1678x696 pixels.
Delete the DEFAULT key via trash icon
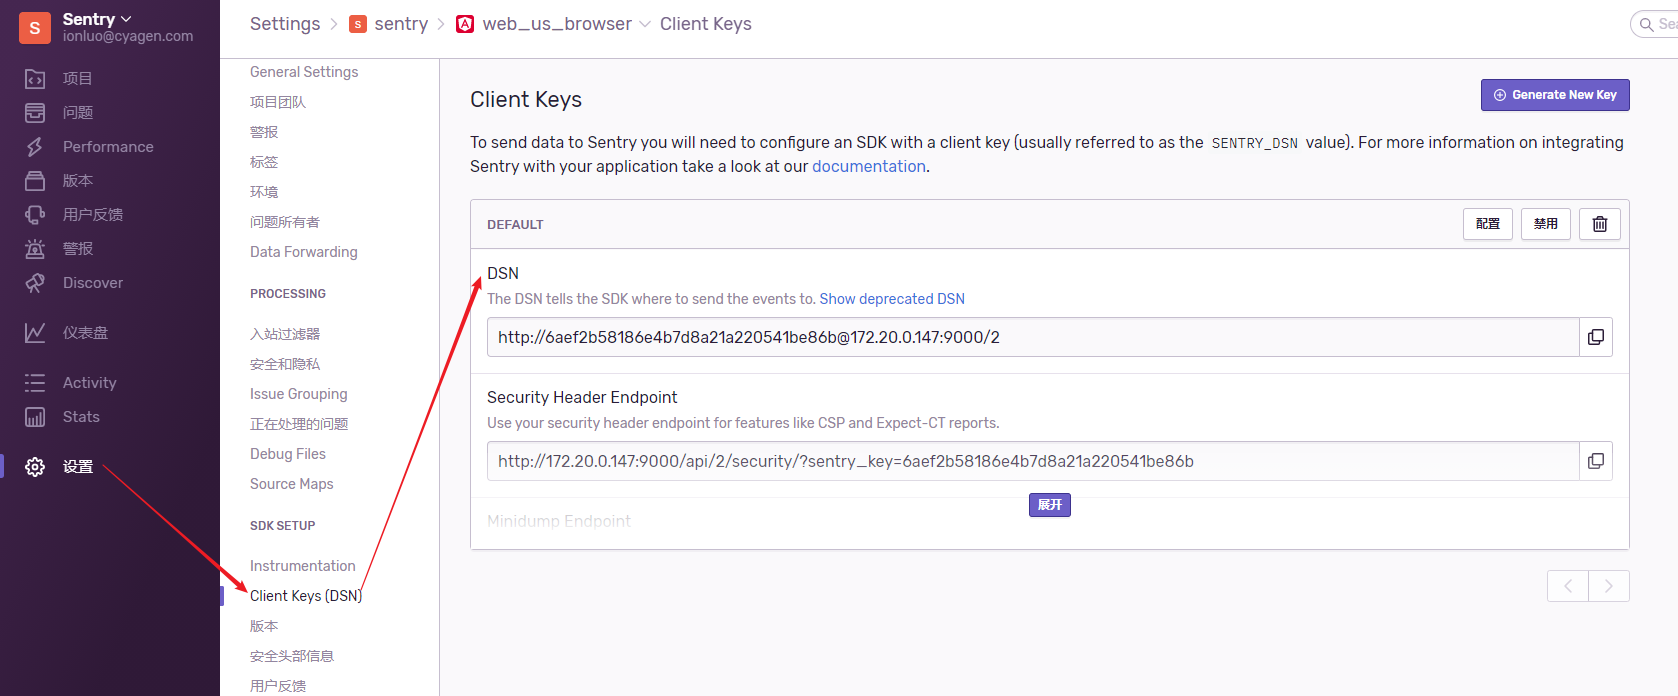coord(1599,224)
